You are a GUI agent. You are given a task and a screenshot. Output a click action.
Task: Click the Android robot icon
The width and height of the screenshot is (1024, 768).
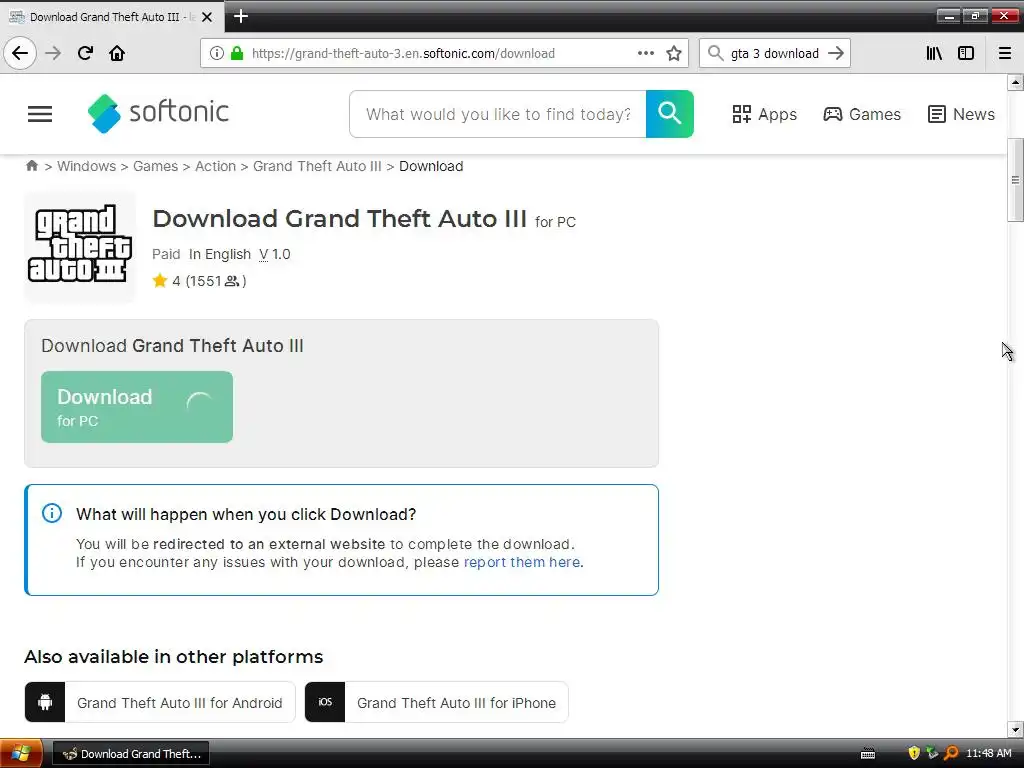coord(45,702)
